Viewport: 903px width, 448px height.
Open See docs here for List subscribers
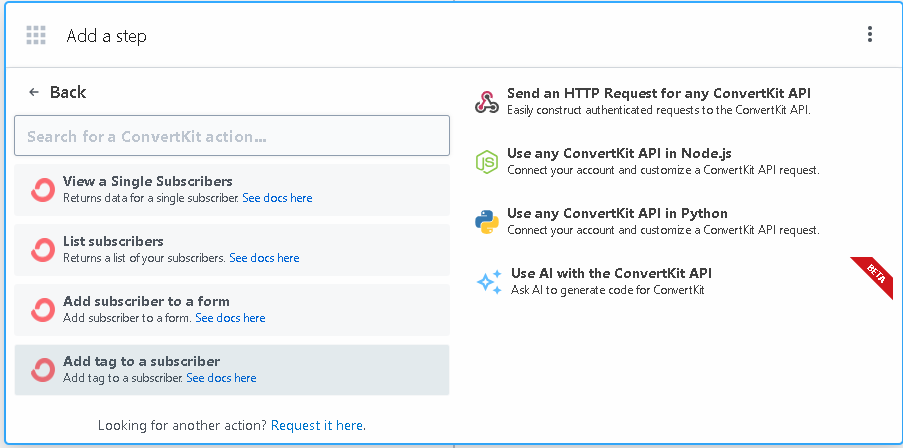pos(264,258)
